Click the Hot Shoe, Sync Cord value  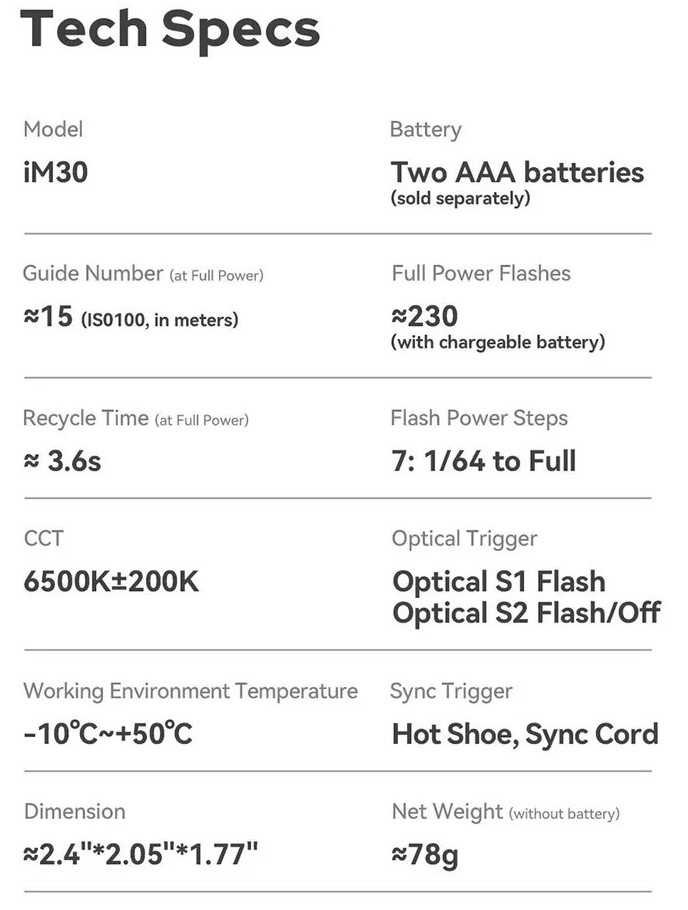coord(525,734)
